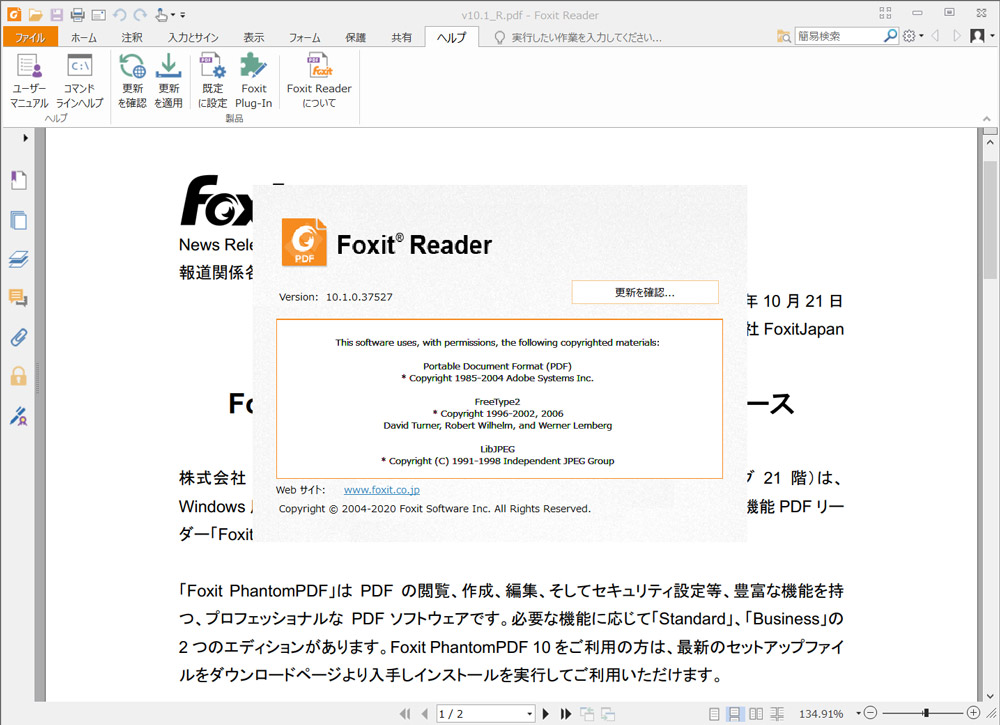
Task: Toggle single page view in the status bar
Action: [714, 714]
